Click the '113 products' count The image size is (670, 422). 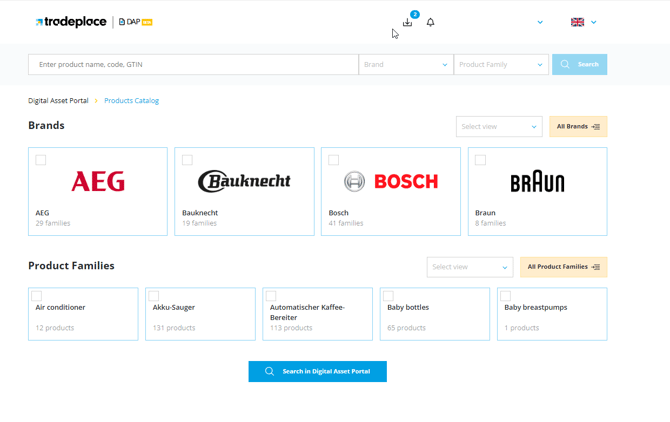[x=291, y=328]
